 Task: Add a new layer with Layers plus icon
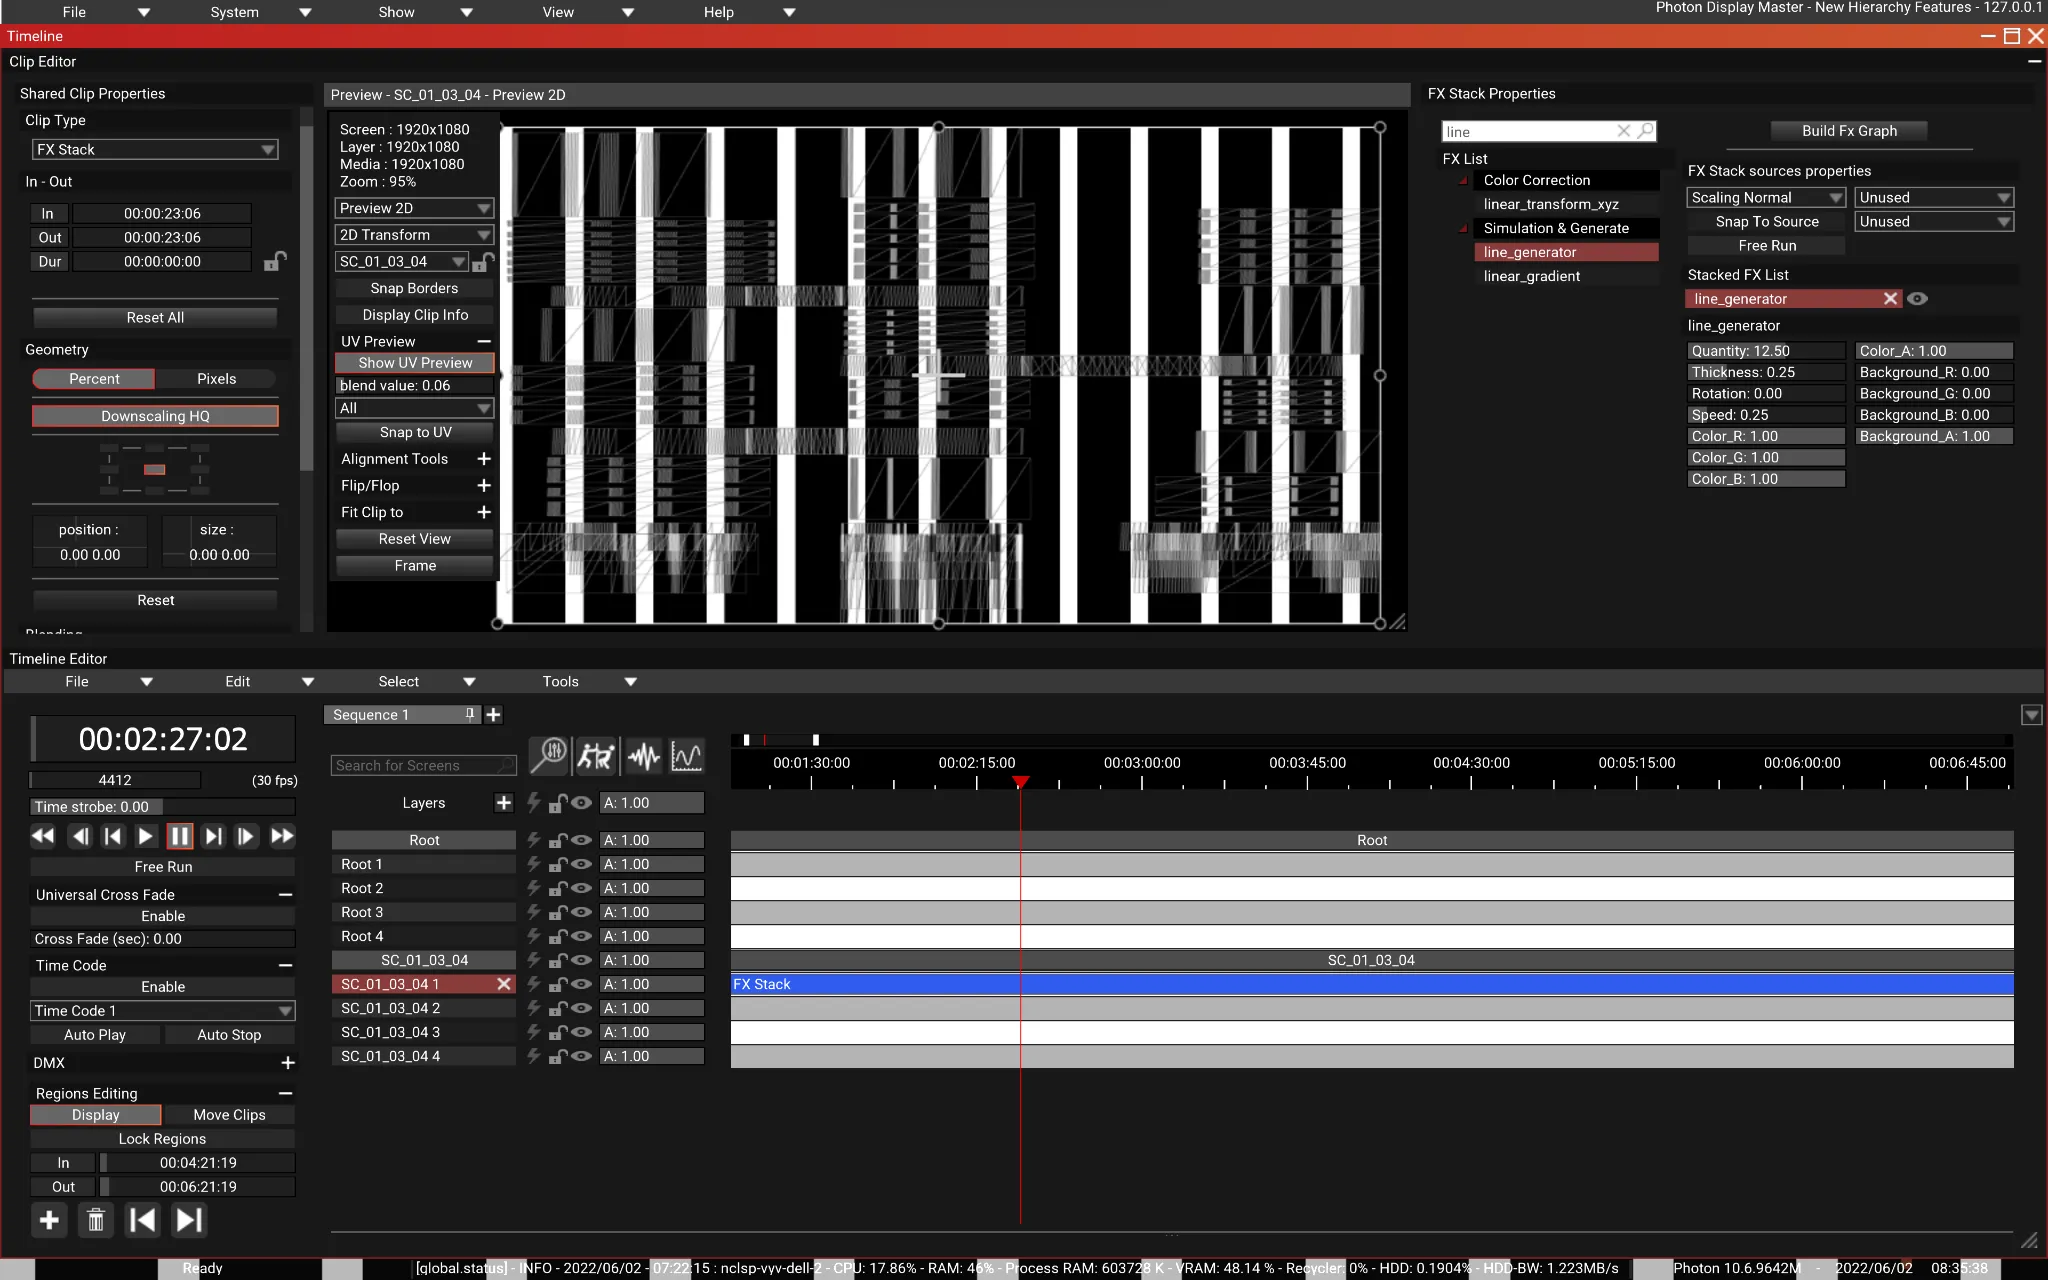click(504, 803)
